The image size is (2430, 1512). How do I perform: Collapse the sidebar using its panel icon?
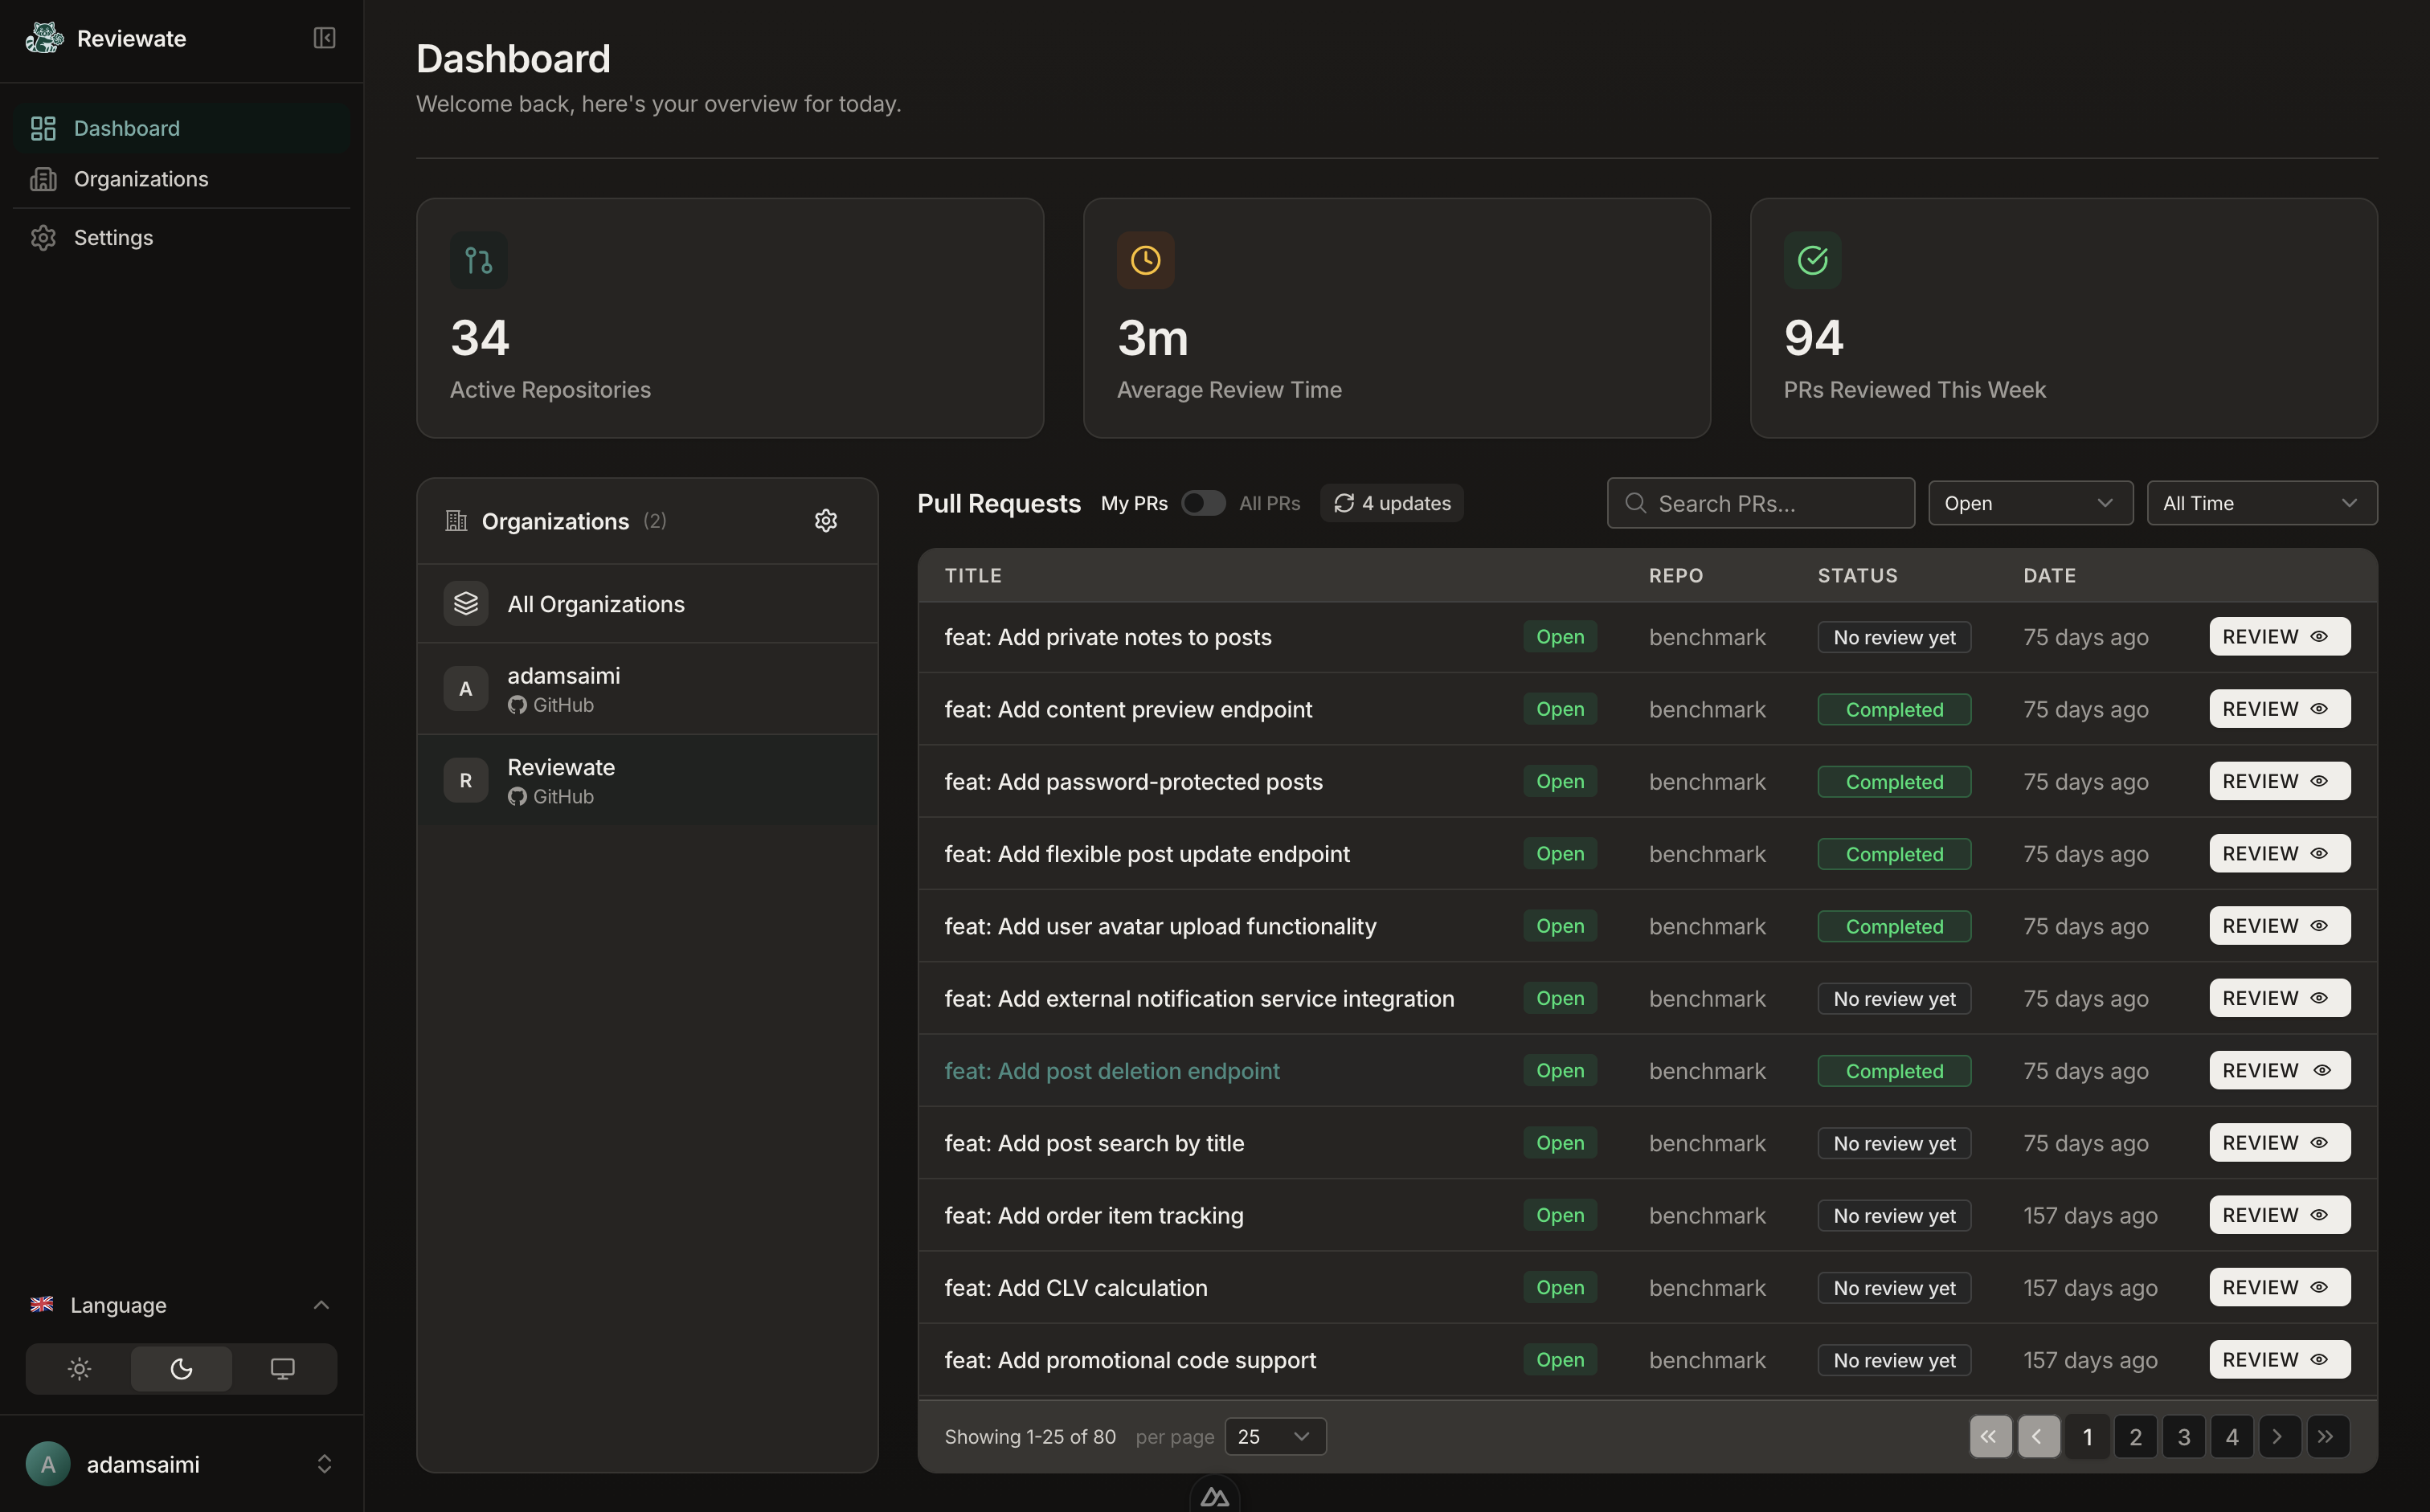tap(324, 38)
